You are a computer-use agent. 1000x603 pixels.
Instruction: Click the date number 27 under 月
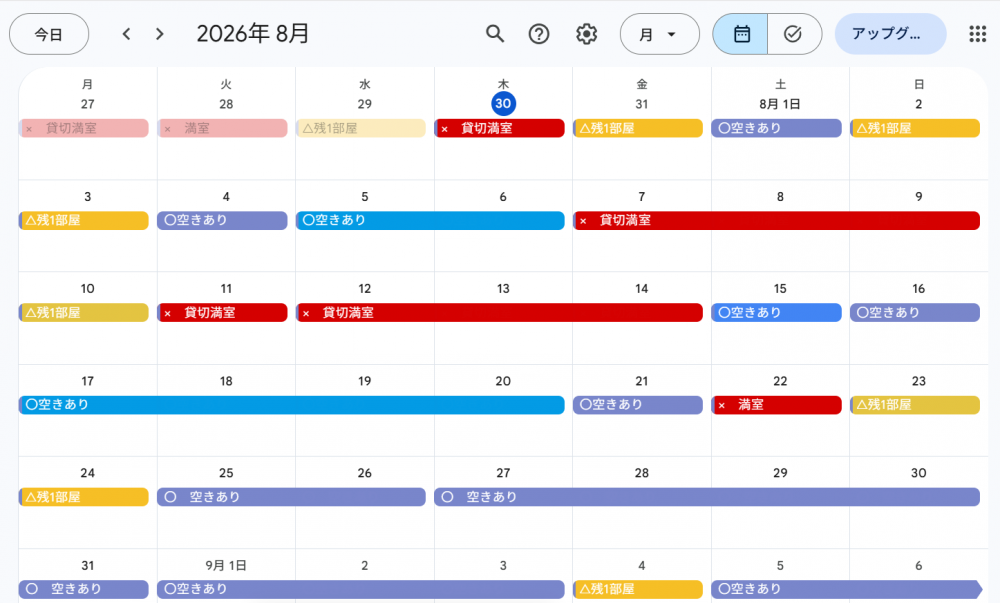pos(87,104)
